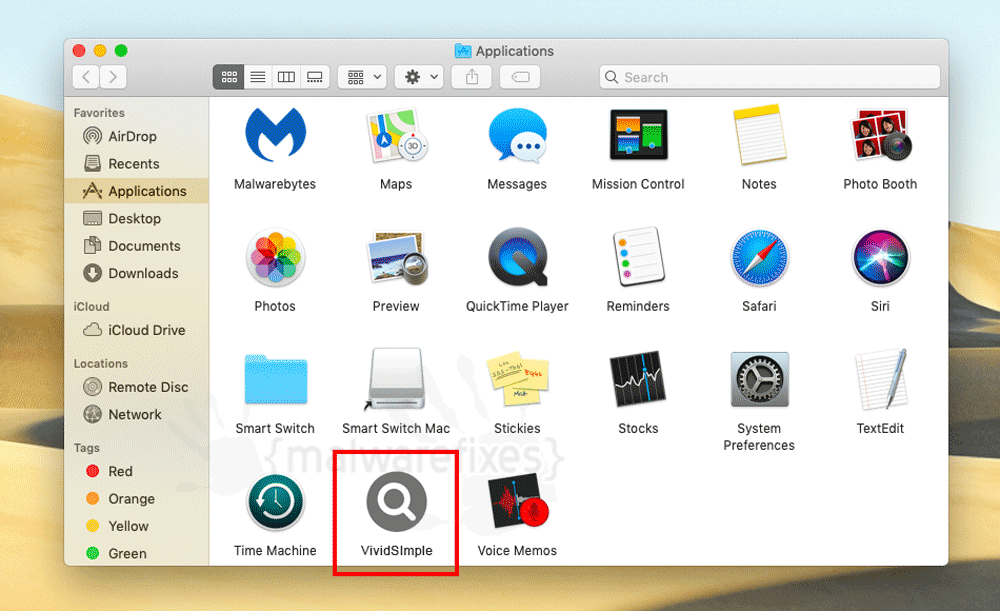Viewport: 1000px width, 611px height.
Task: Select the Reminders app icon
Action: tap(638, 257)
